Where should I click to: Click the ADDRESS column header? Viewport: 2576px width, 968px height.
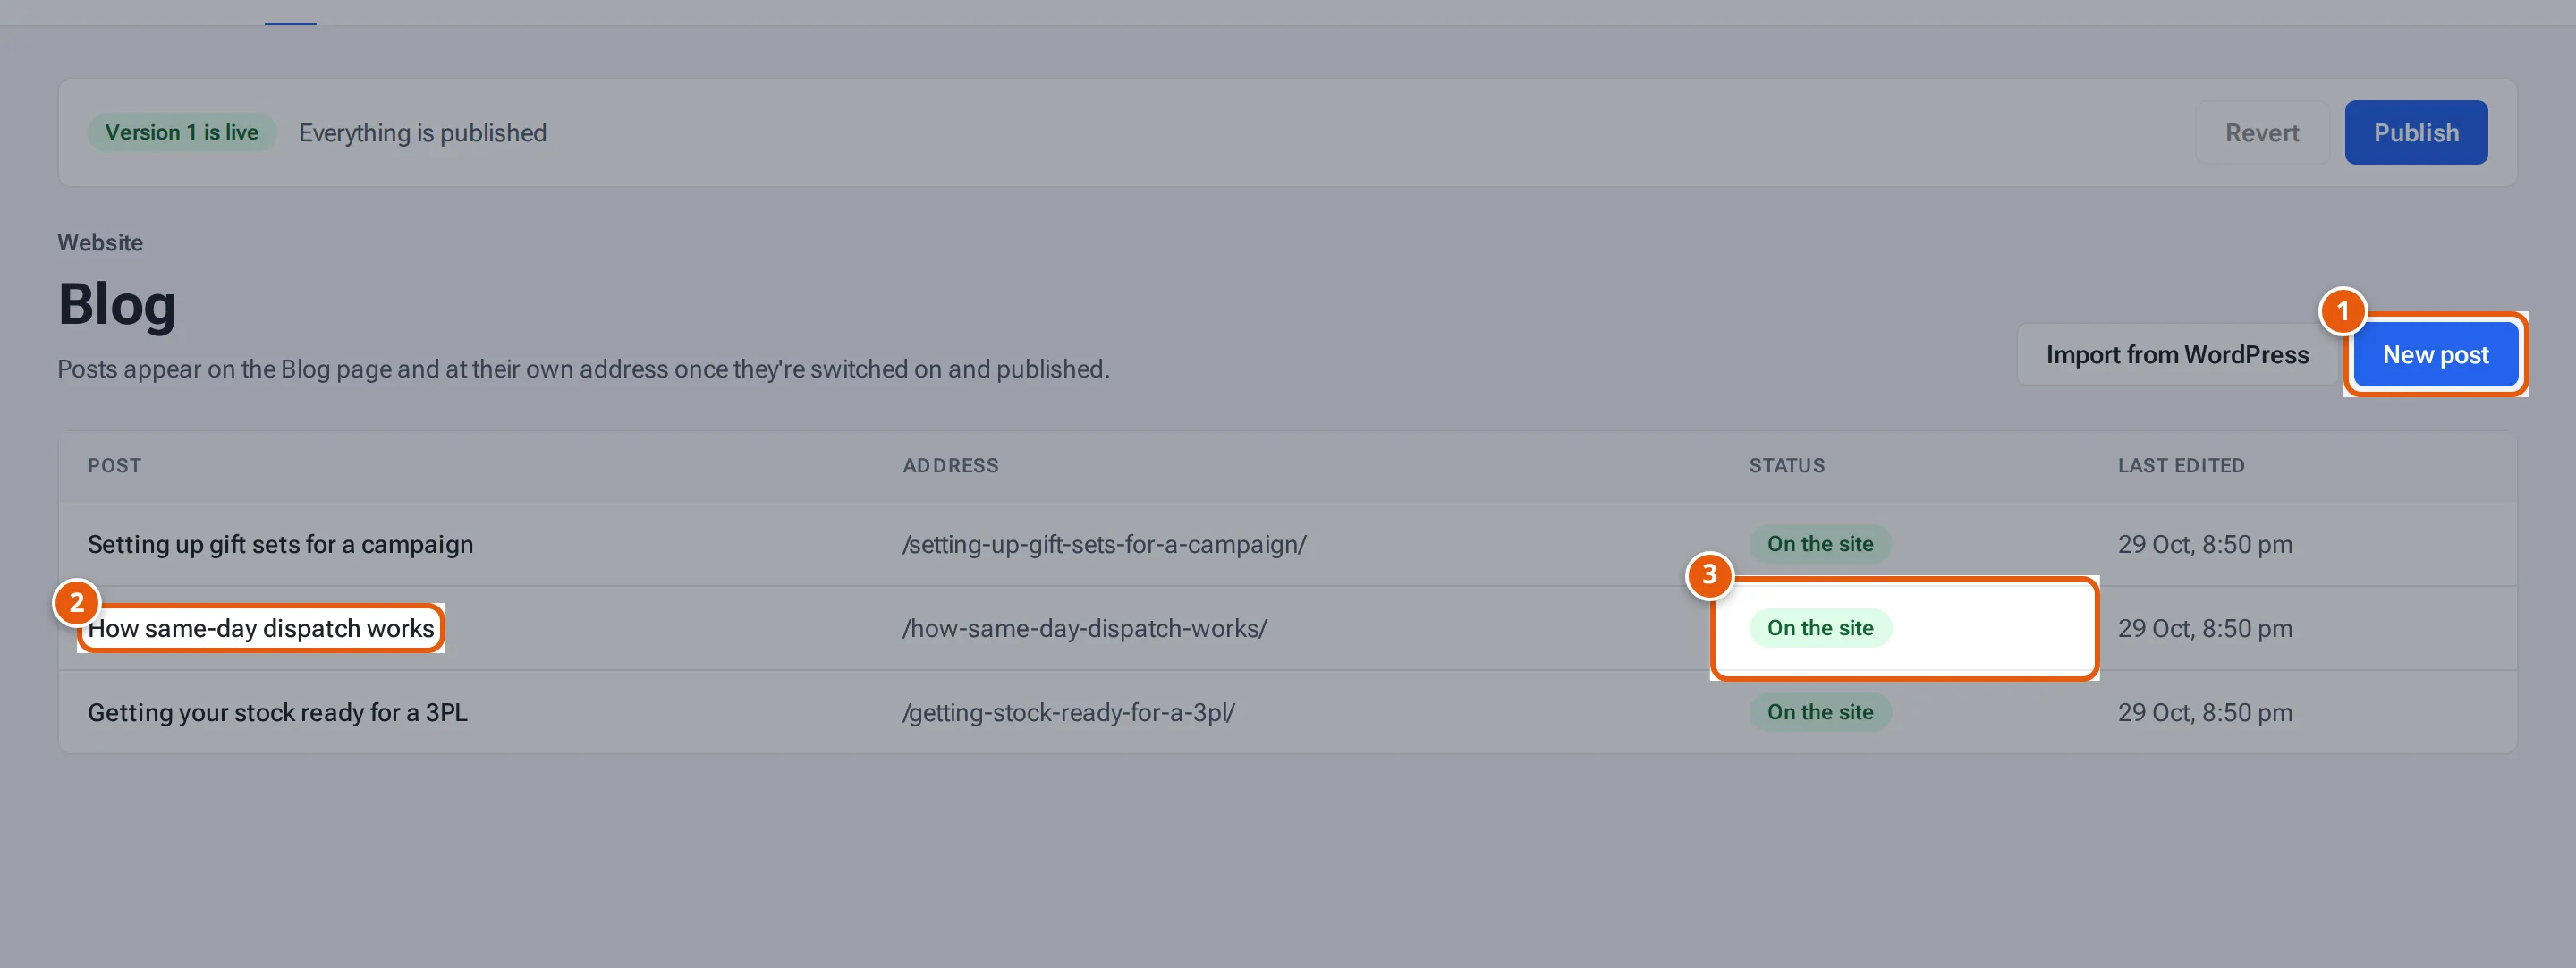pyautogui.click(x=950, y=465)
